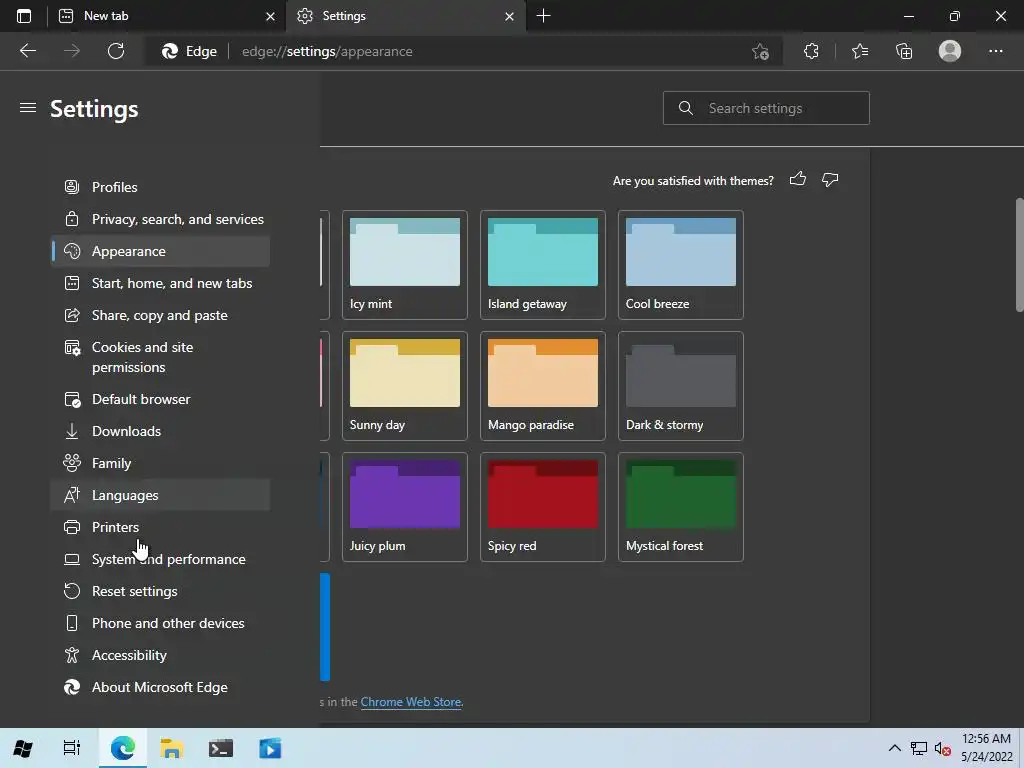Select the Settings tab

[405, 16]
